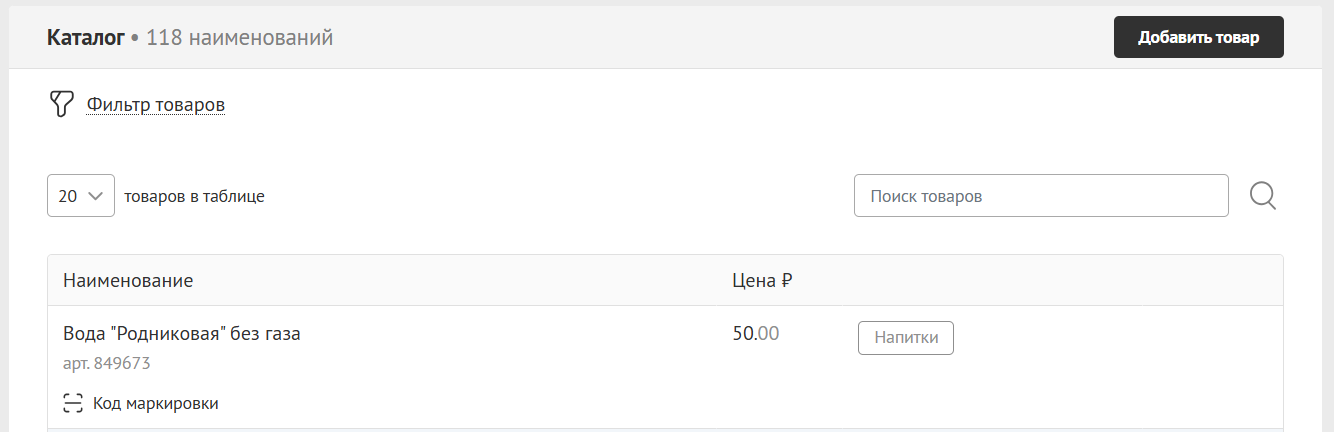Open the "Фильтр товаров" link
The image size is (1334, 432).
pos(155,104)
